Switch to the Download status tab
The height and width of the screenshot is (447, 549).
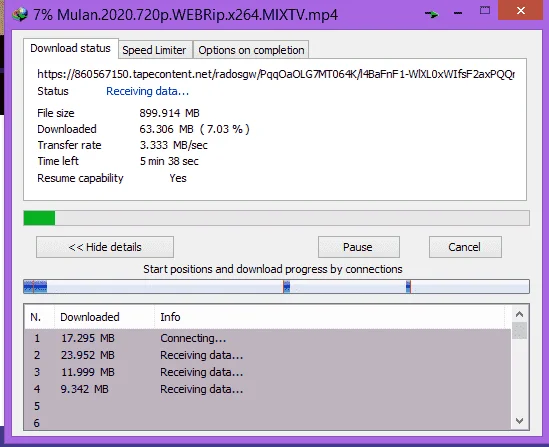coord(71,48)
